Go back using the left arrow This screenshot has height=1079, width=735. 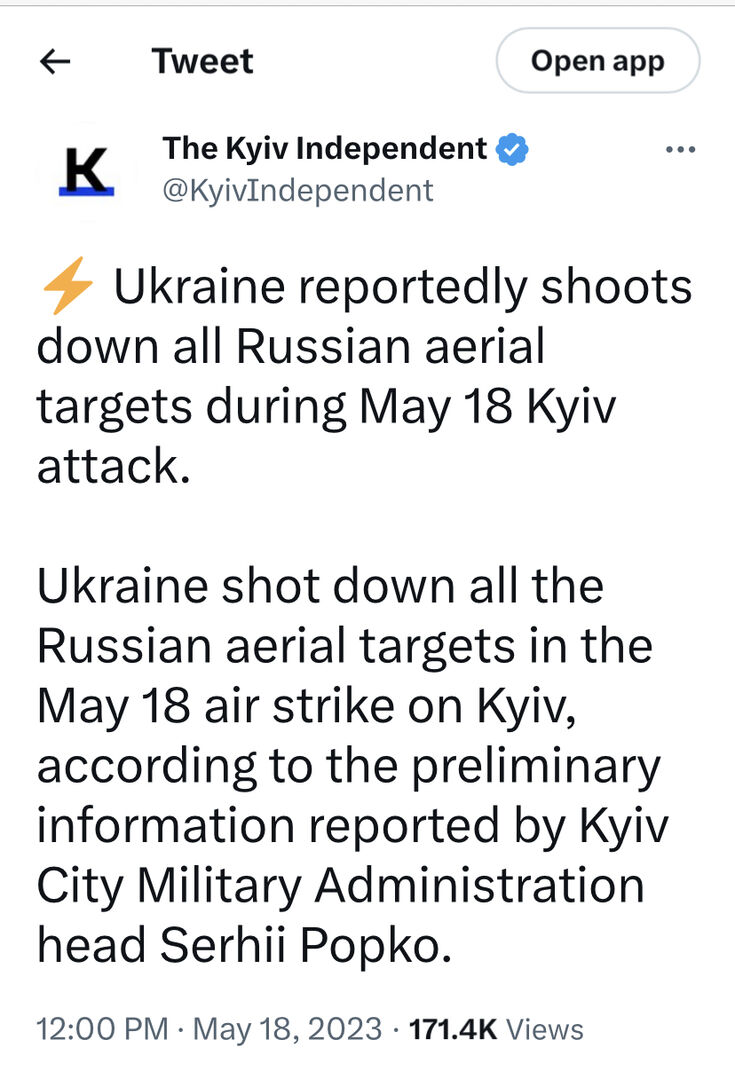pos(55,61)
